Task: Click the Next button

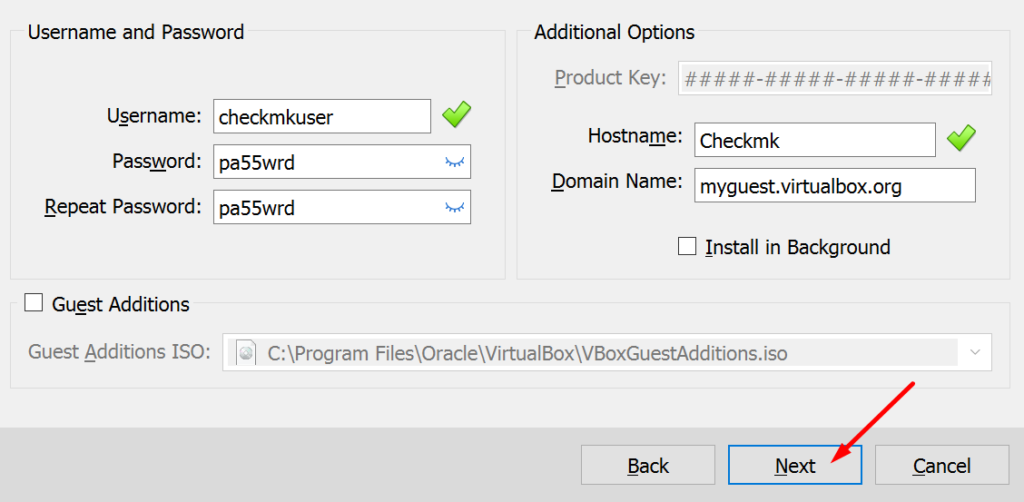Action: point(795,466)
